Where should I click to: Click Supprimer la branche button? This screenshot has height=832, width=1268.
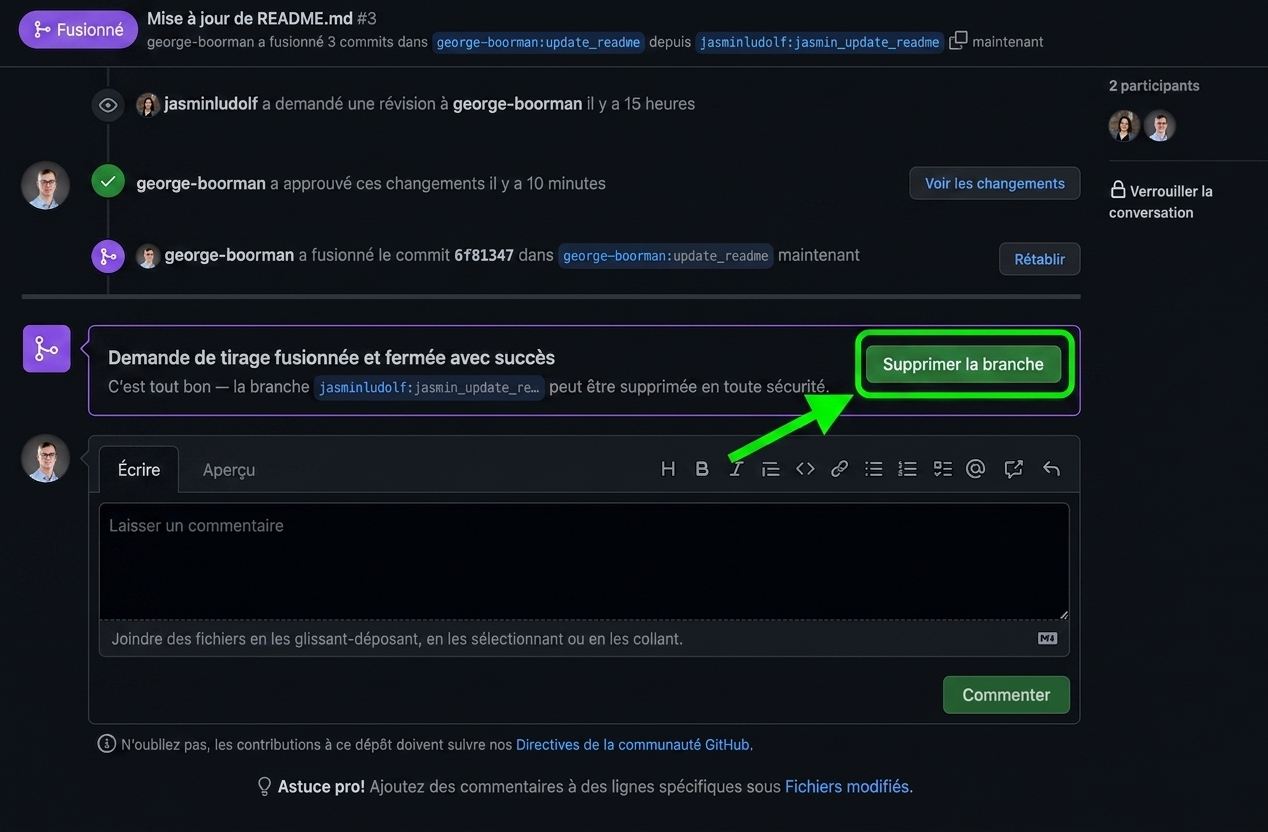pos(963,364)
